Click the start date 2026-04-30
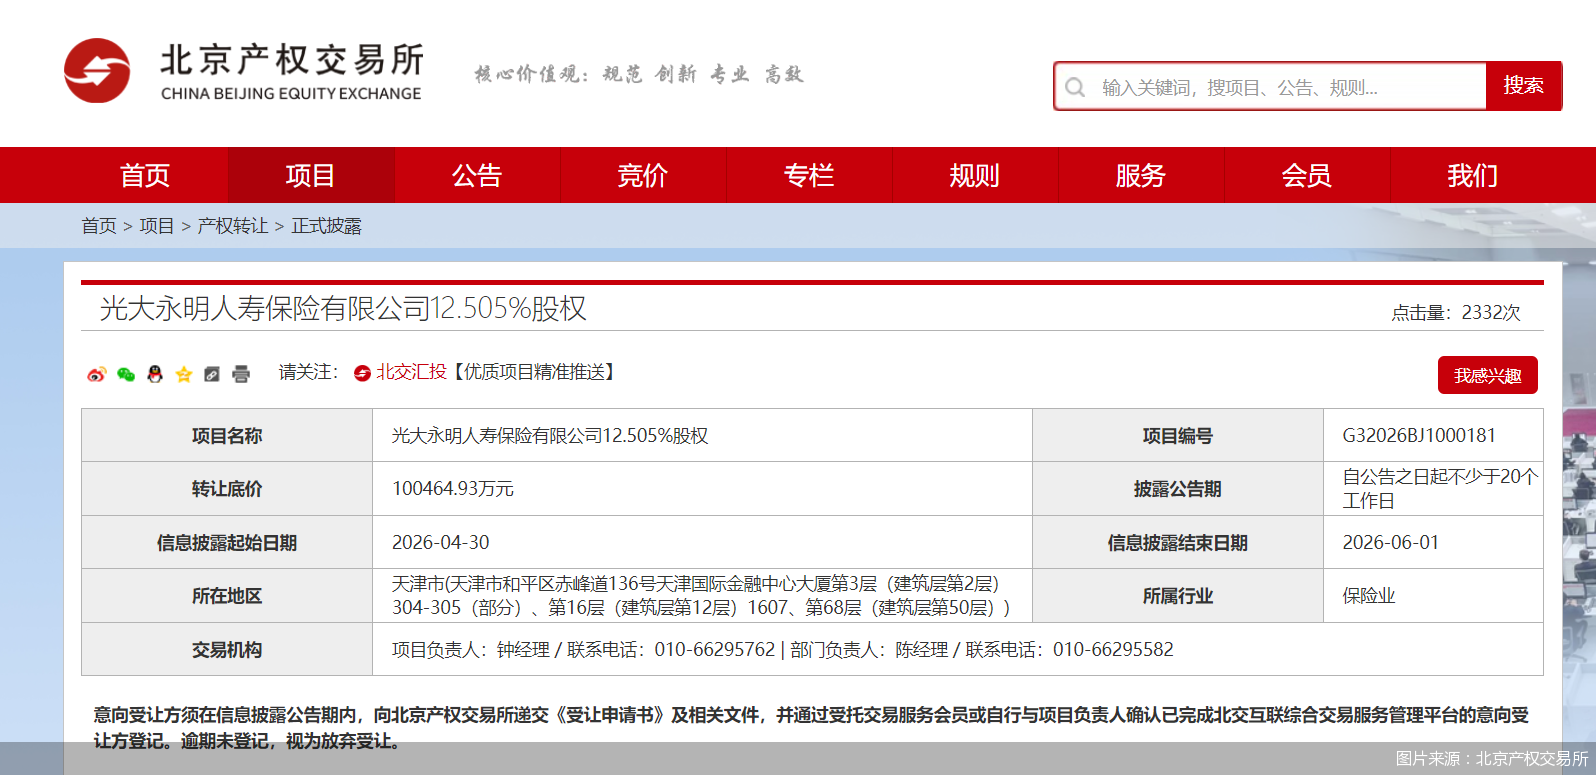The image size is (1596, 775). [441, 542]
